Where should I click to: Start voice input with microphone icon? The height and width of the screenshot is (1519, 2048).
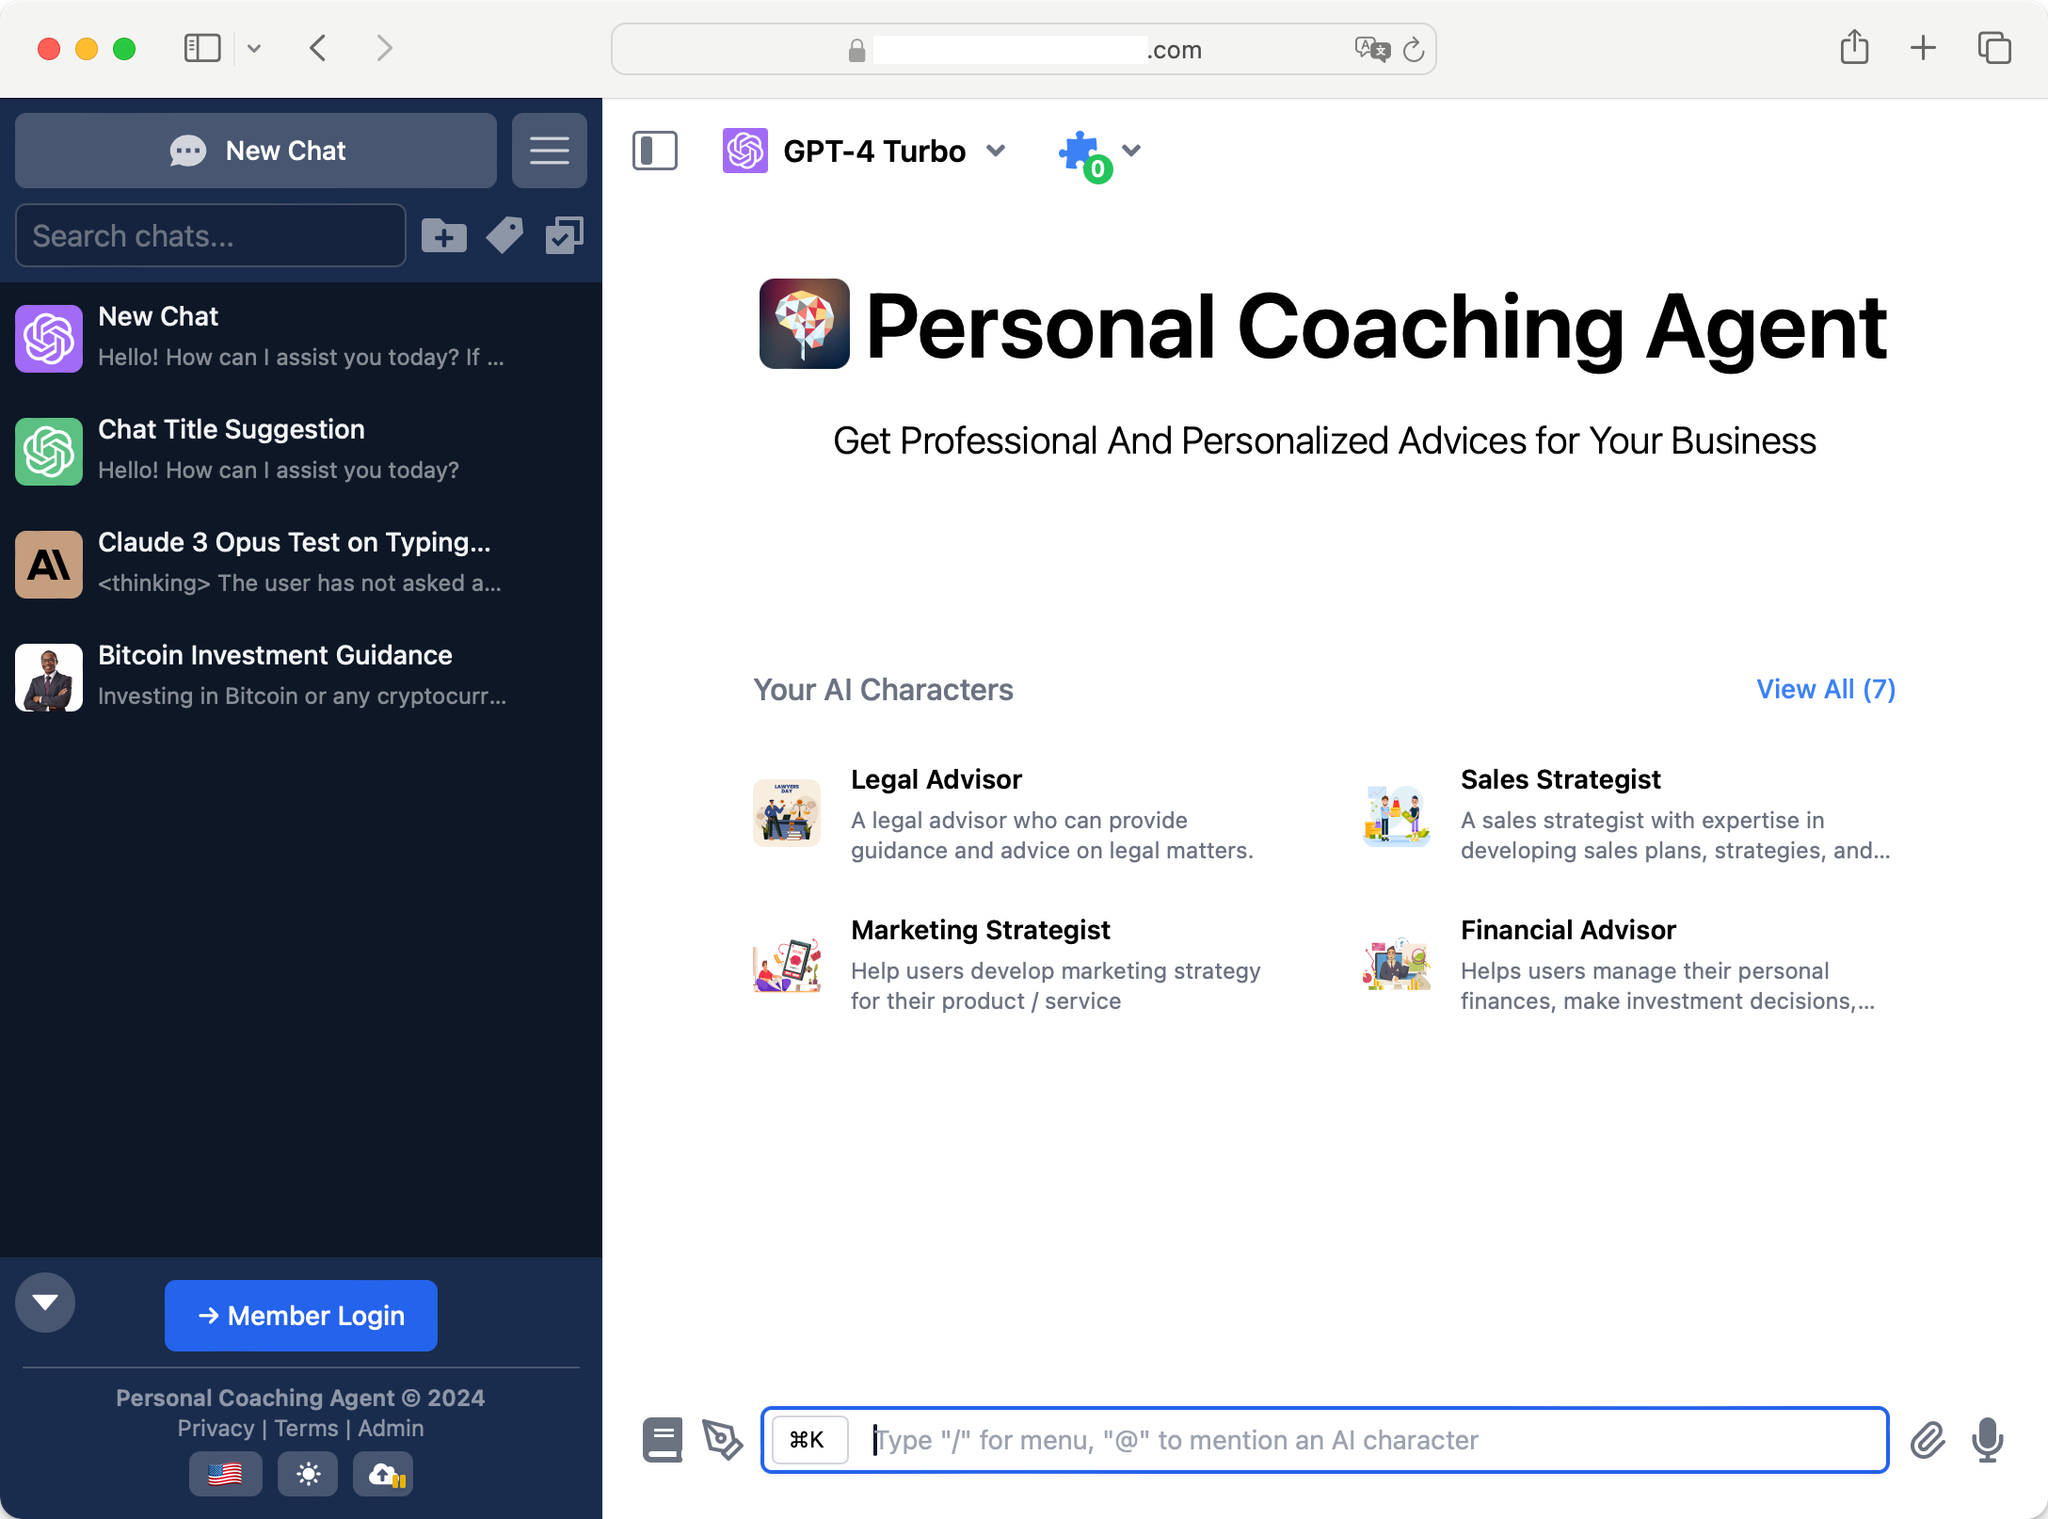[x=1987, y=1440]
